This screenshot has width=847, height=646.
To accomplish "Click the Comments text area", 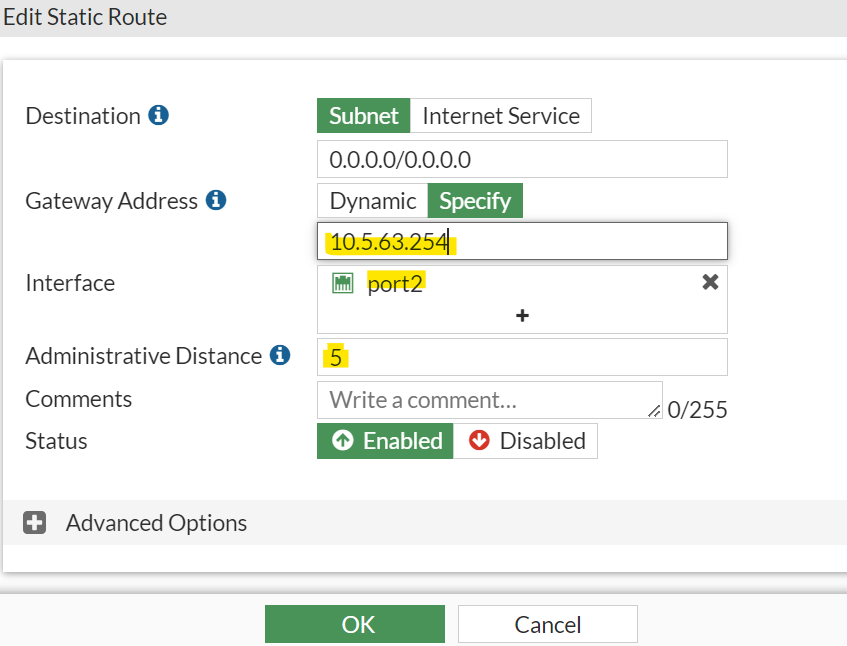I will (489, 400).
